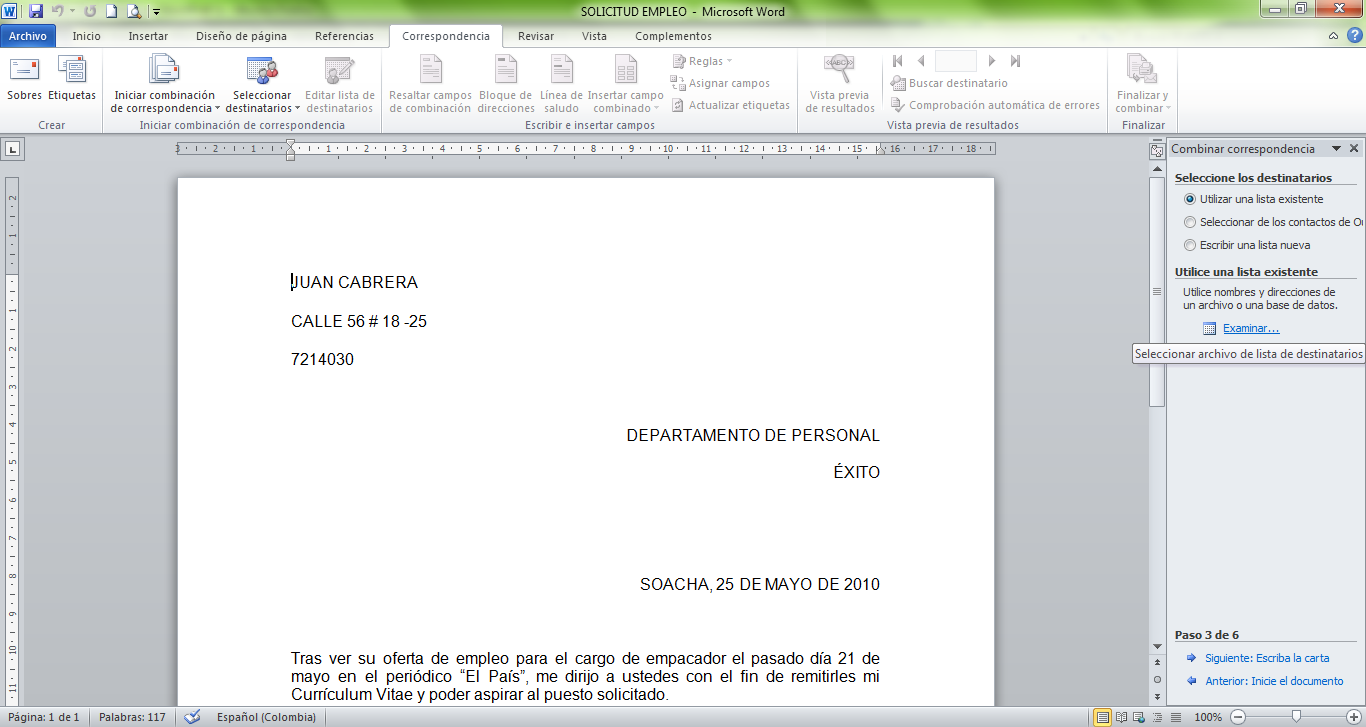Click Asignar campos button
1366x727 pixels.
tap(720, 83)
